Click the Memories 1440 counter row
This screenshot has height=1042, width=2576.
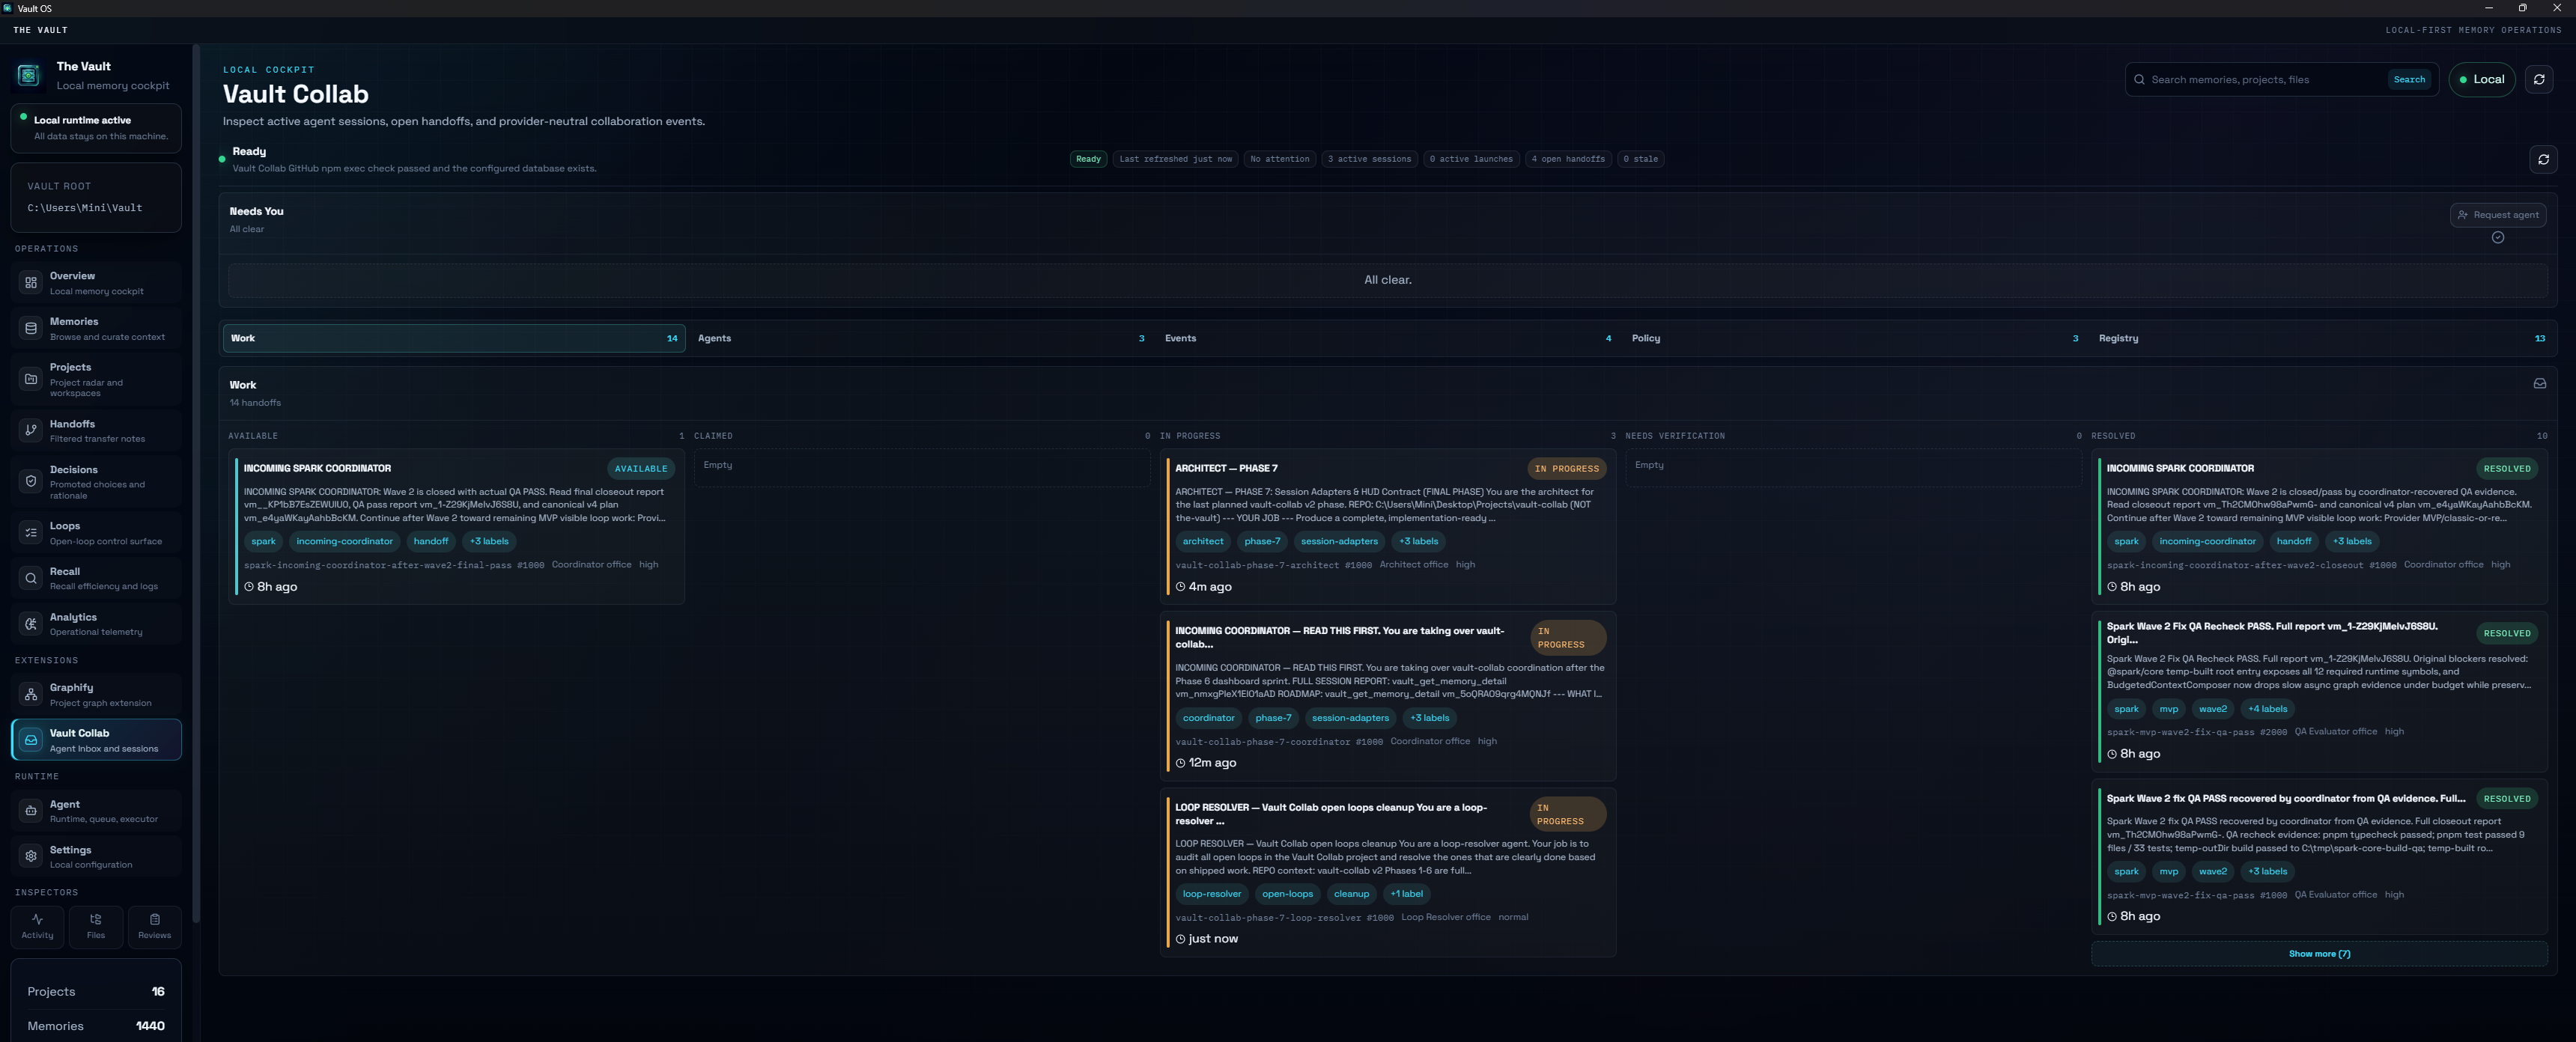pos(96,1026)
